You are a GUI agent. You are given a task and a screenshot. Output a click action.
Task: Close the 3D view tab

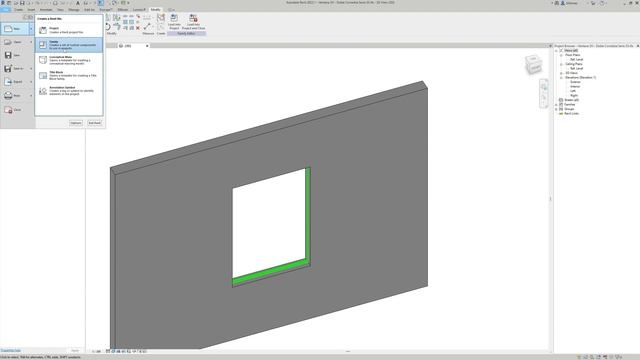tap(147, 46)
